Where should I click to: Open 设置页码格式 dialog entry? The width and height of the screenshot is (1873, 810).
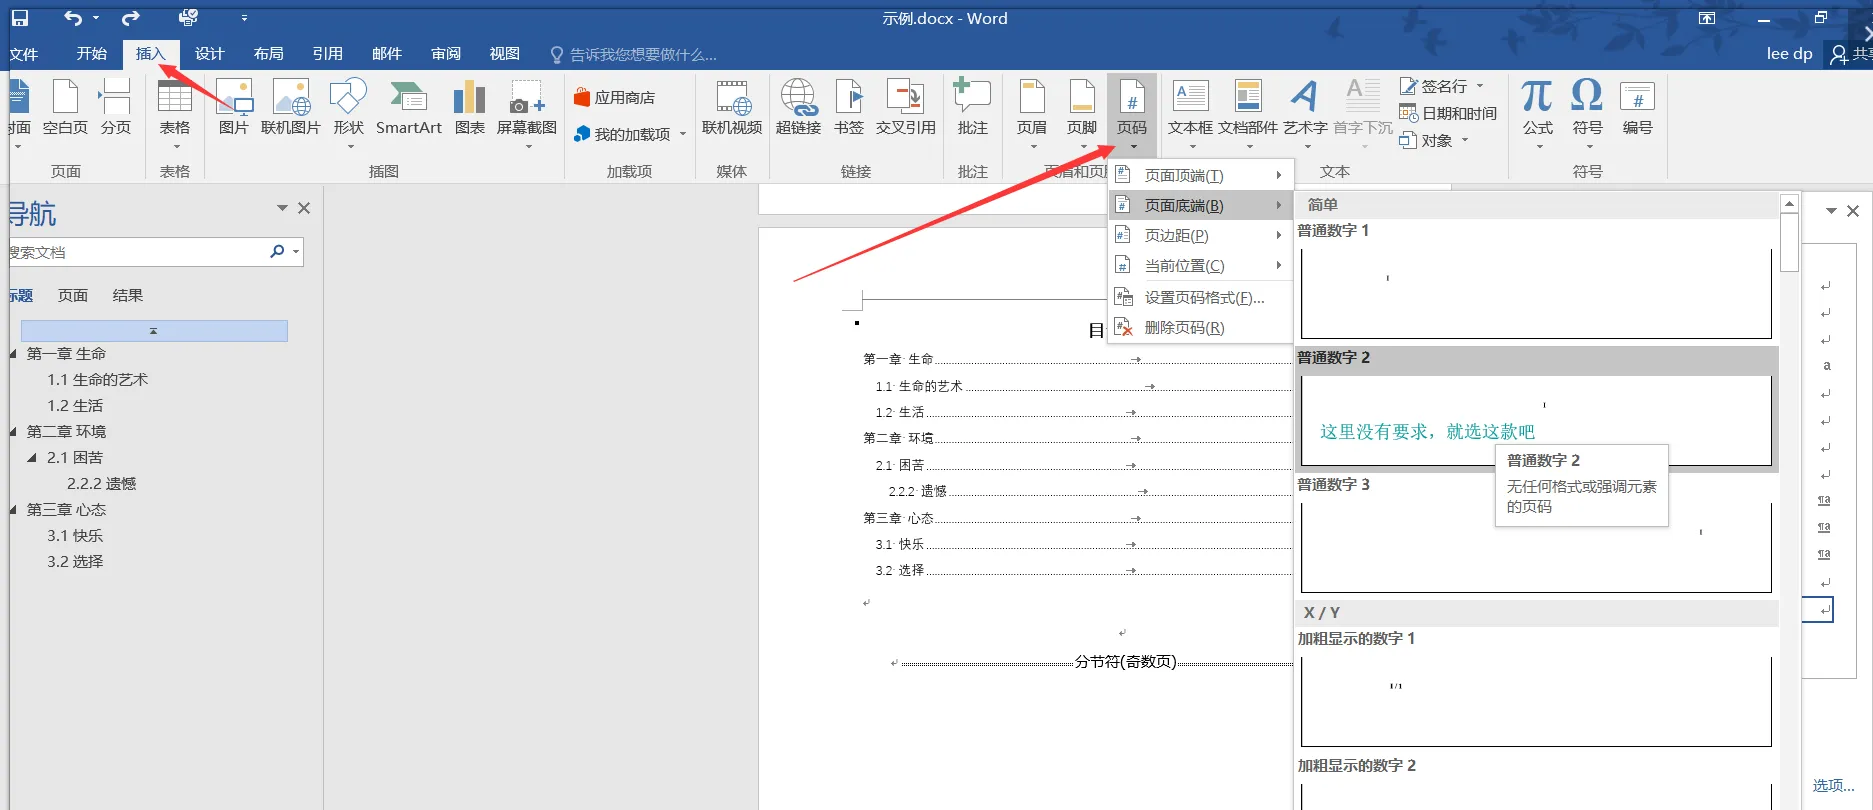1204,298
